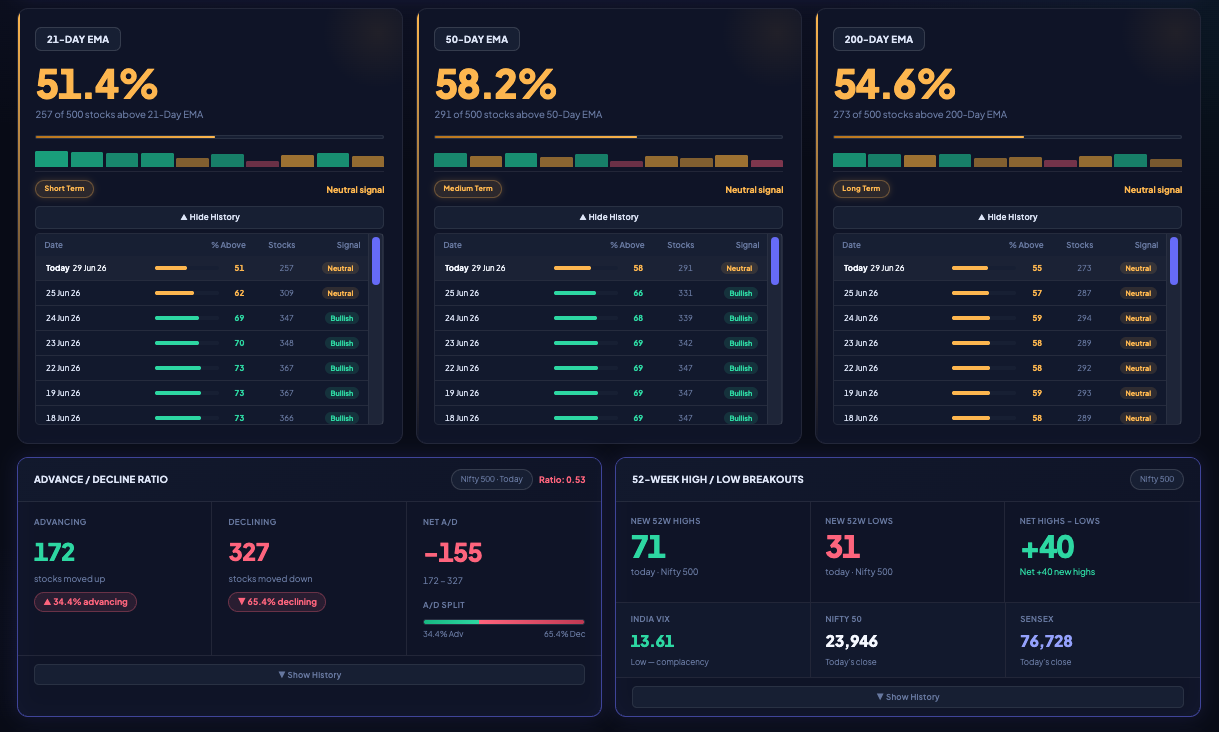Click the 50-DAY EMA label badge
This screenshot has width=1219, height=732.
pos(477,39)
